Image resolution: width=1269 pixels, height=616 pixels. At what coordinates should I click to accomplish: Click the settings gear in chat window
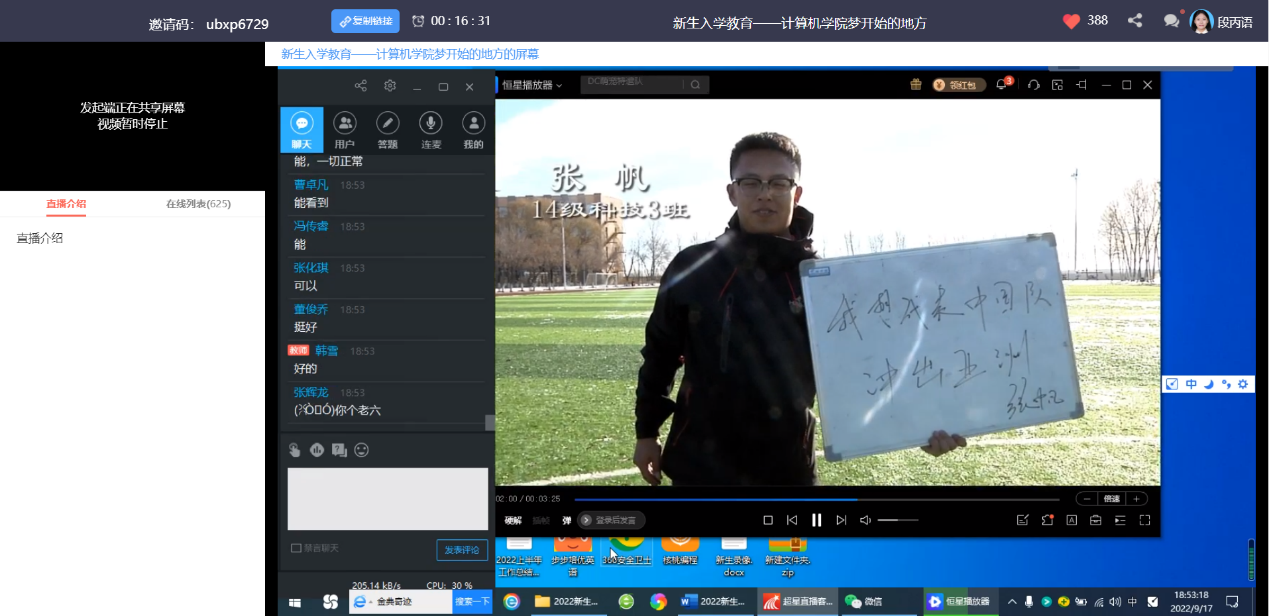[390, 86]
